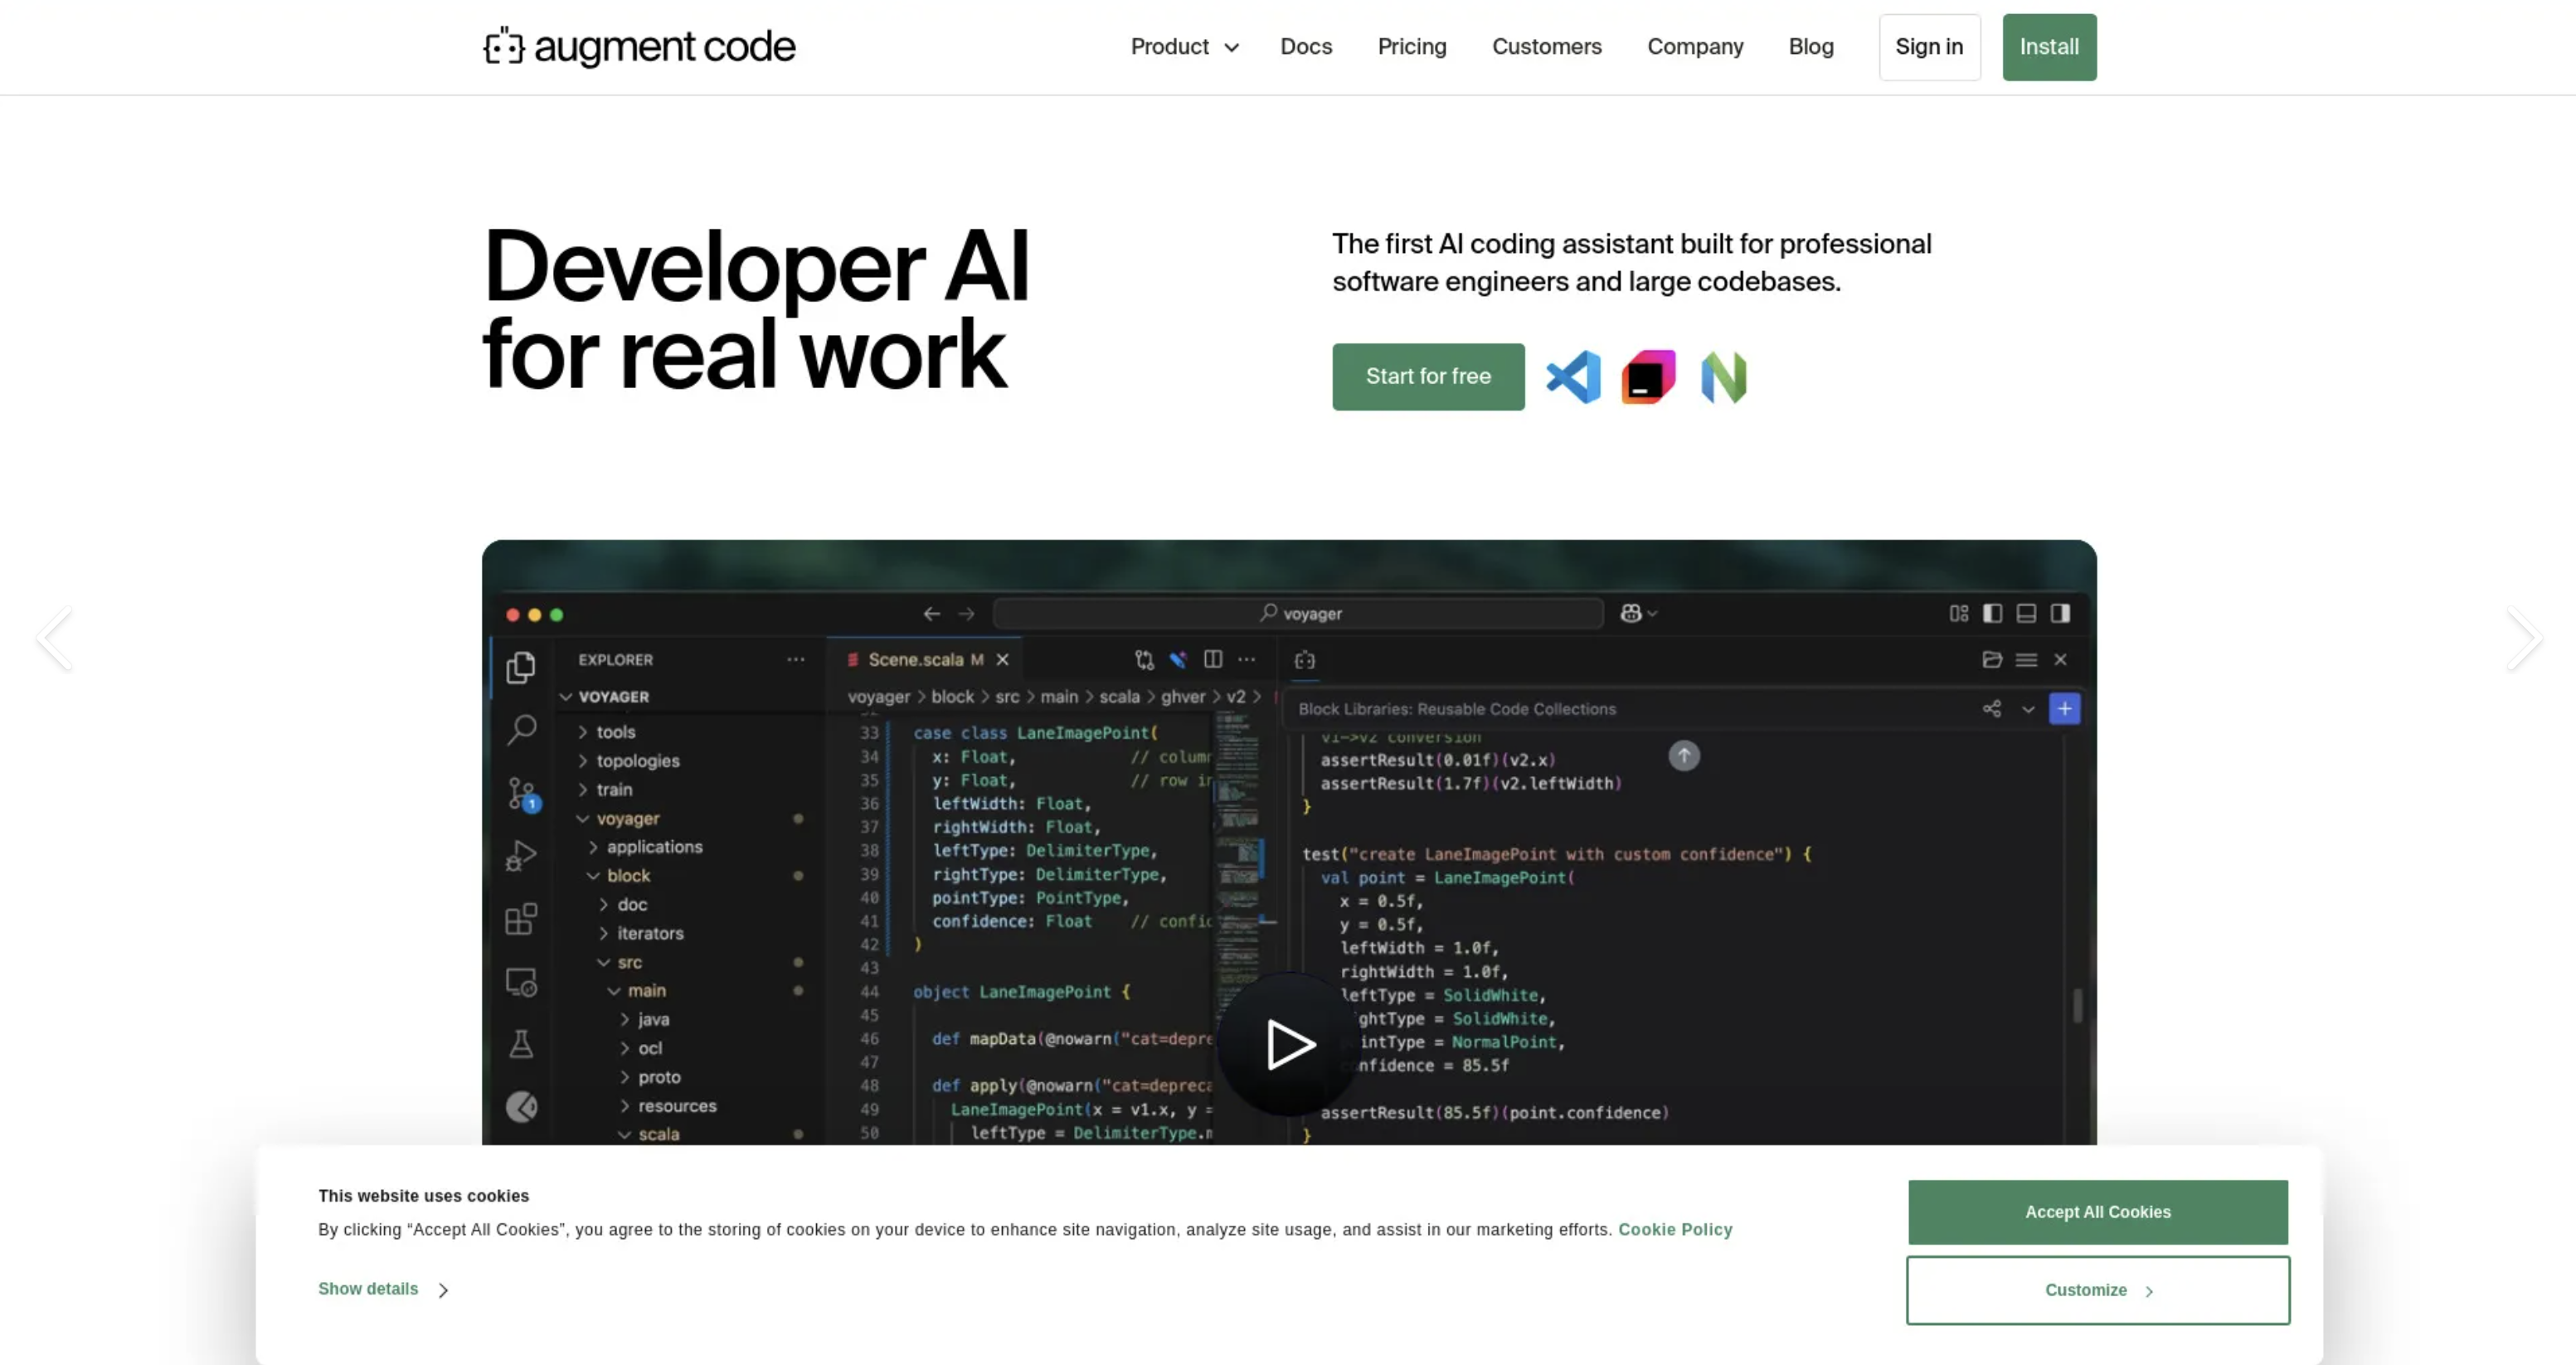Open the Pricing page

pos(1412,47)
